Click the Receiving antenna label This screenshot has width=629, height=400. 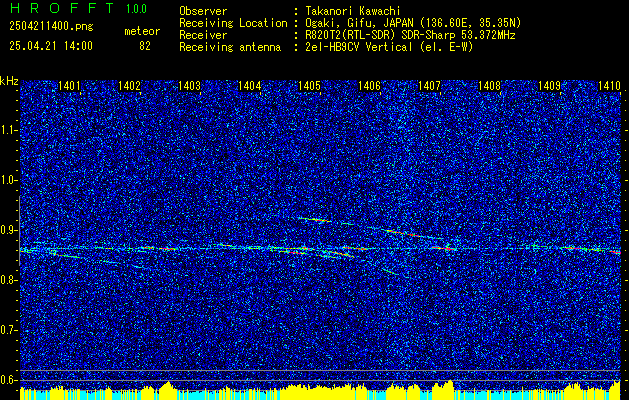coord(230,47)
